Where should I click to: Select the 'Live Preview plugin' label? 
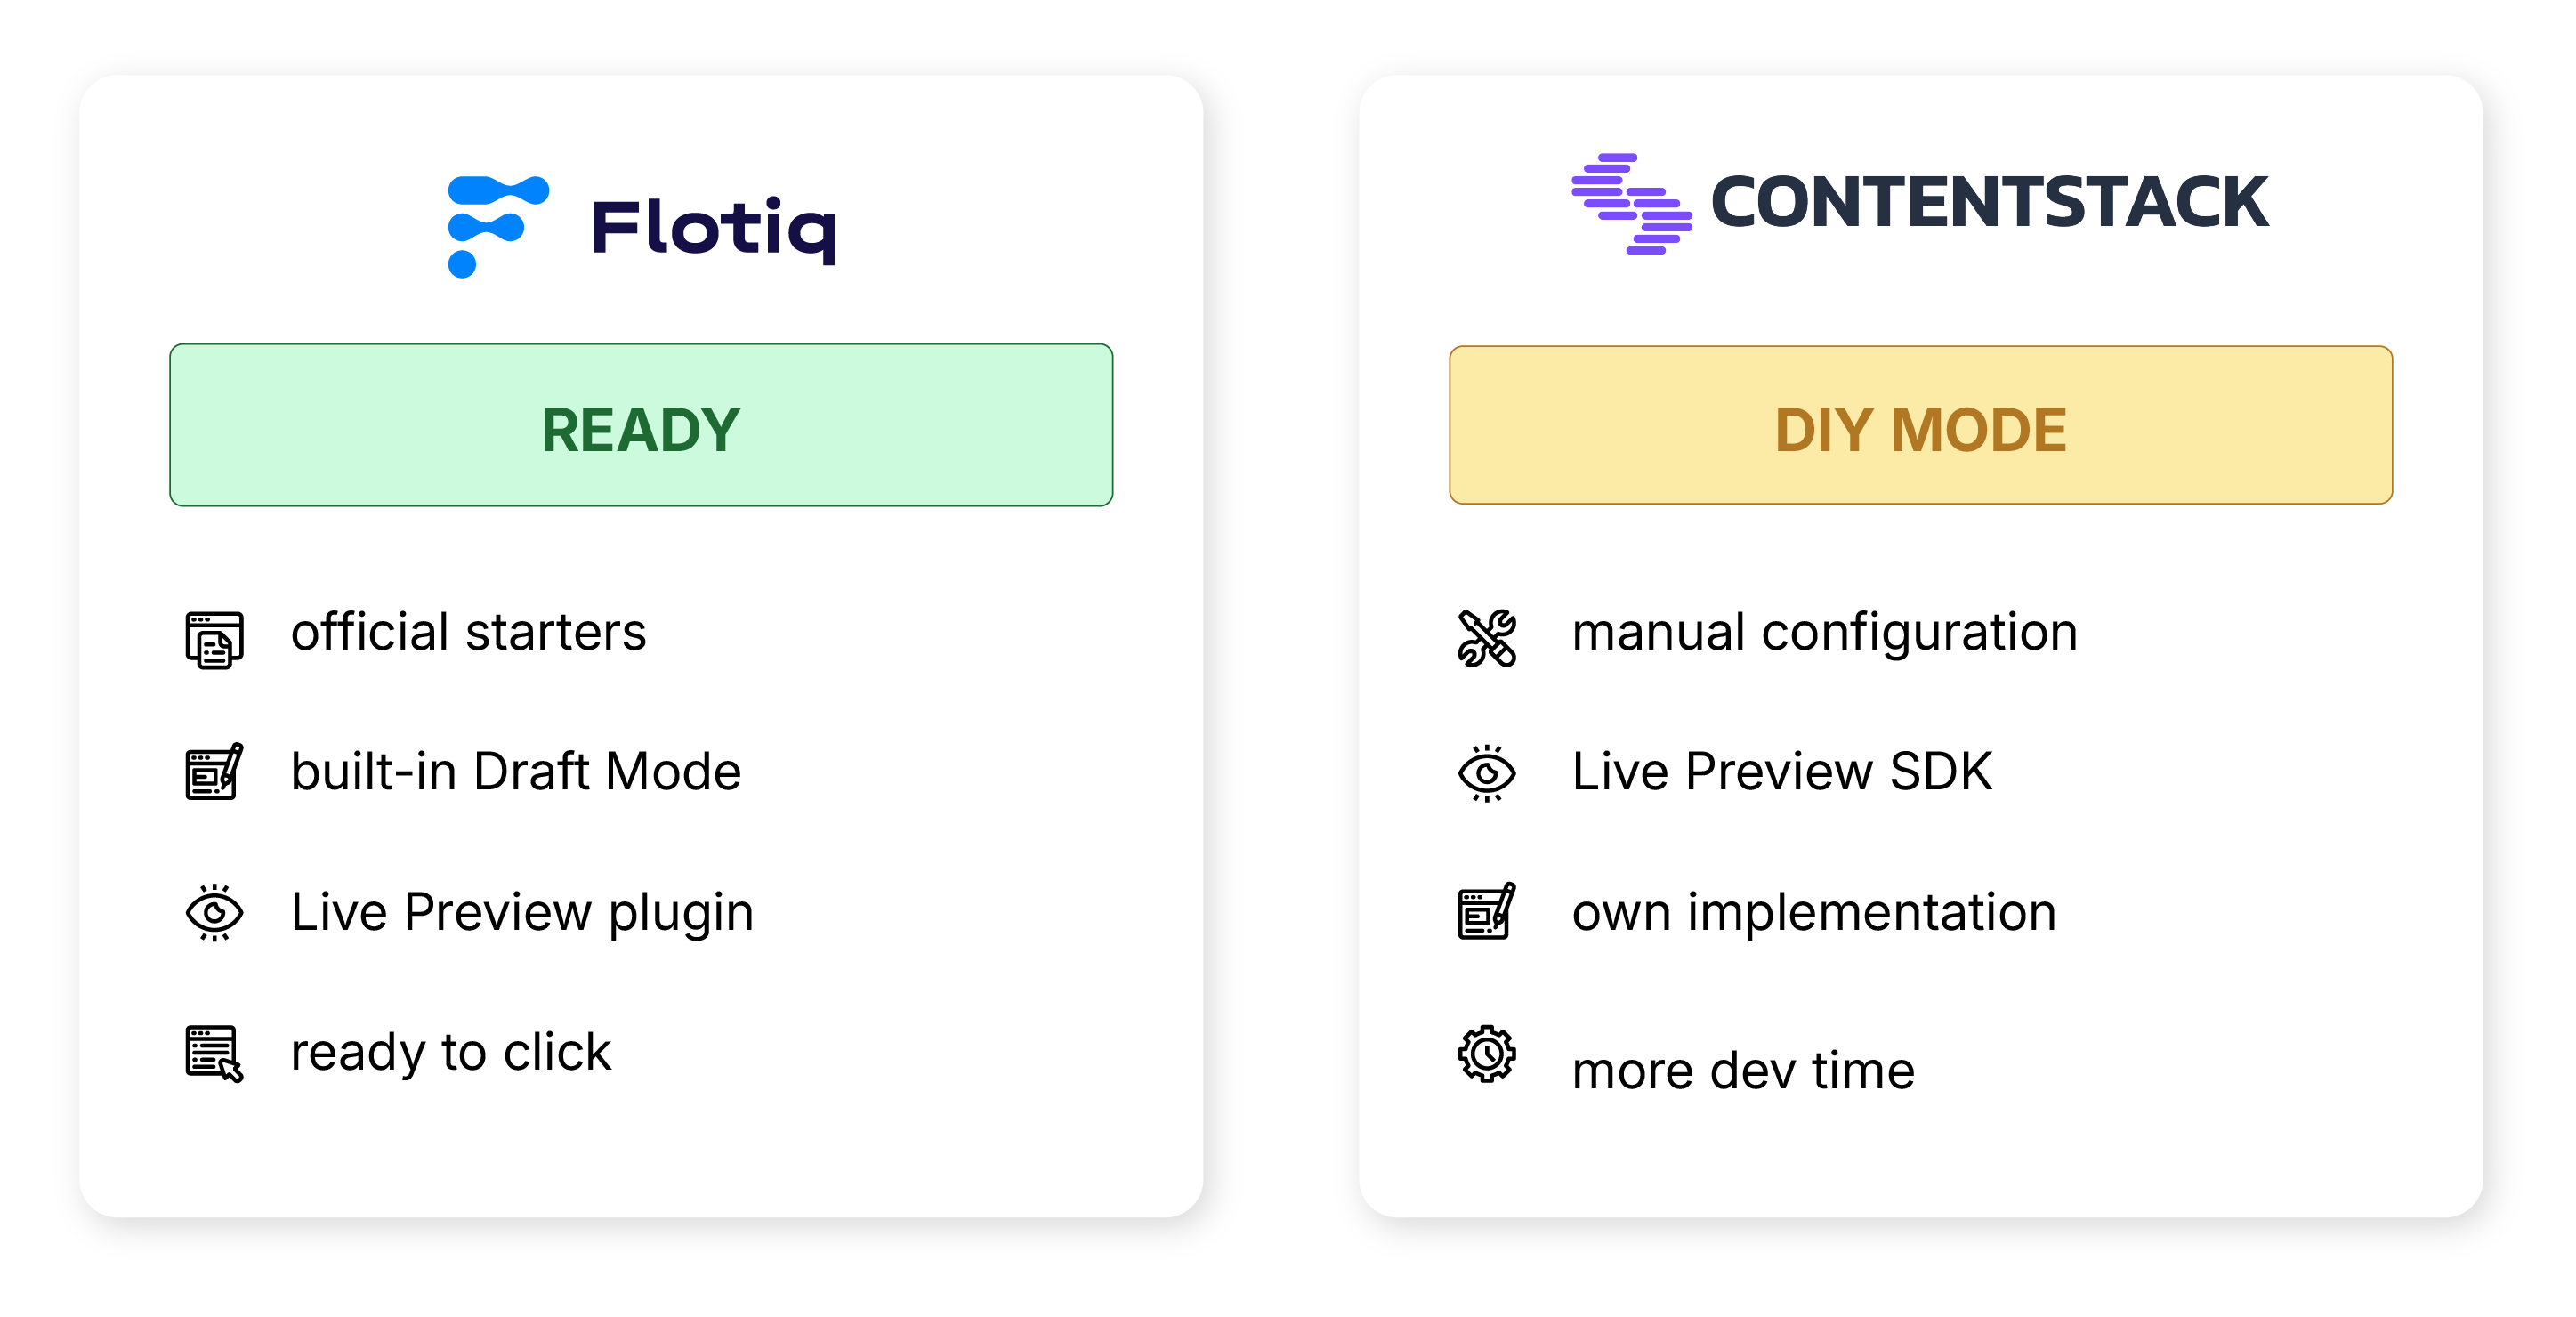point(522,912)
